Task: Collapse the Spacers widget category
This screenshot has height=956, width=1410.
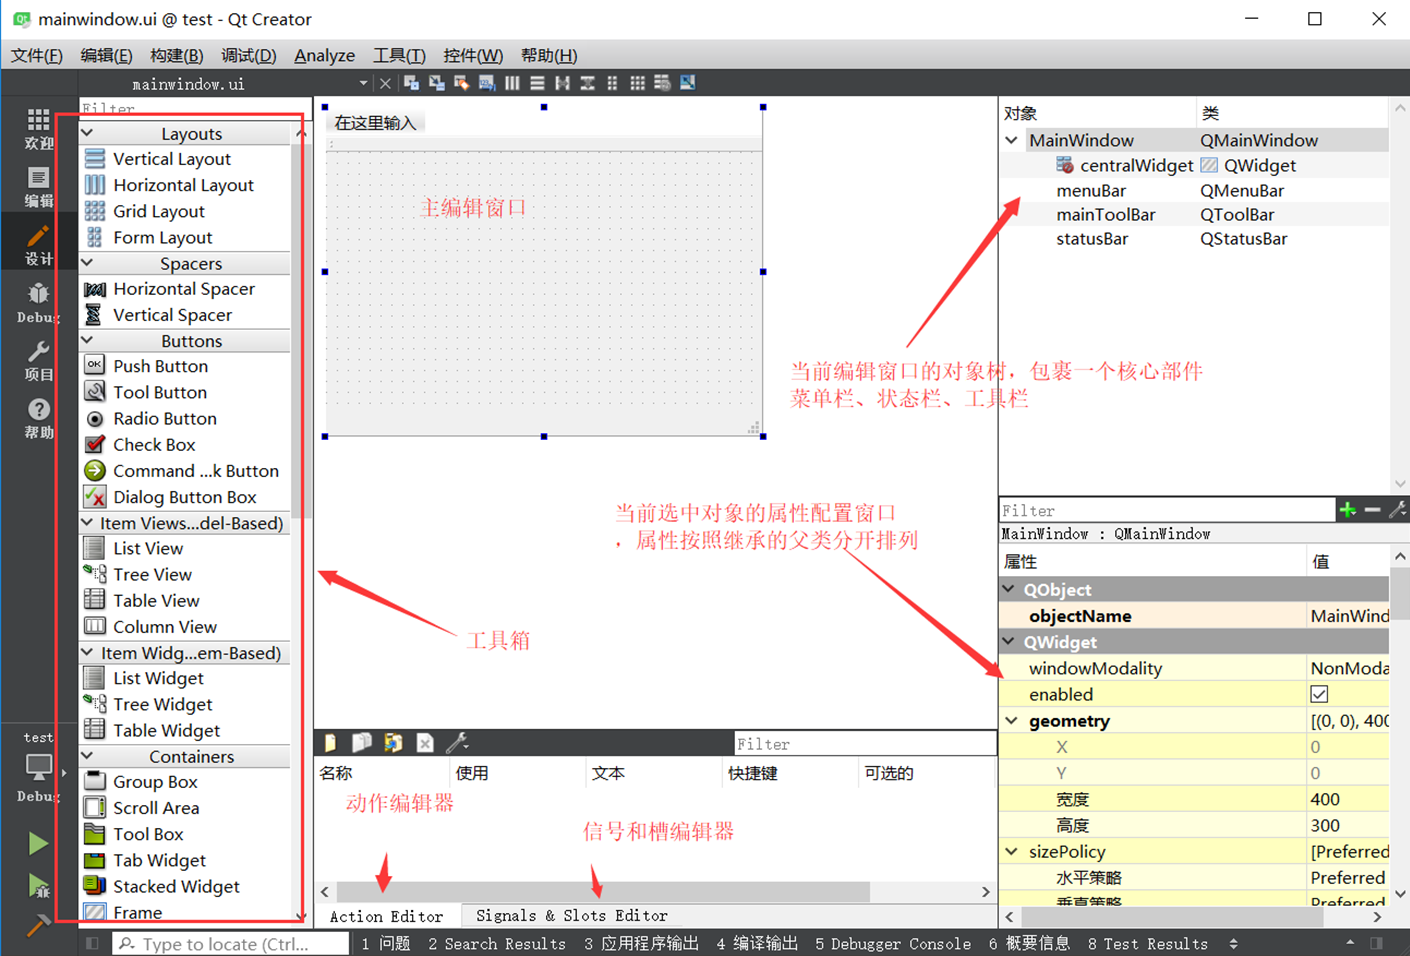Action: 88,263
